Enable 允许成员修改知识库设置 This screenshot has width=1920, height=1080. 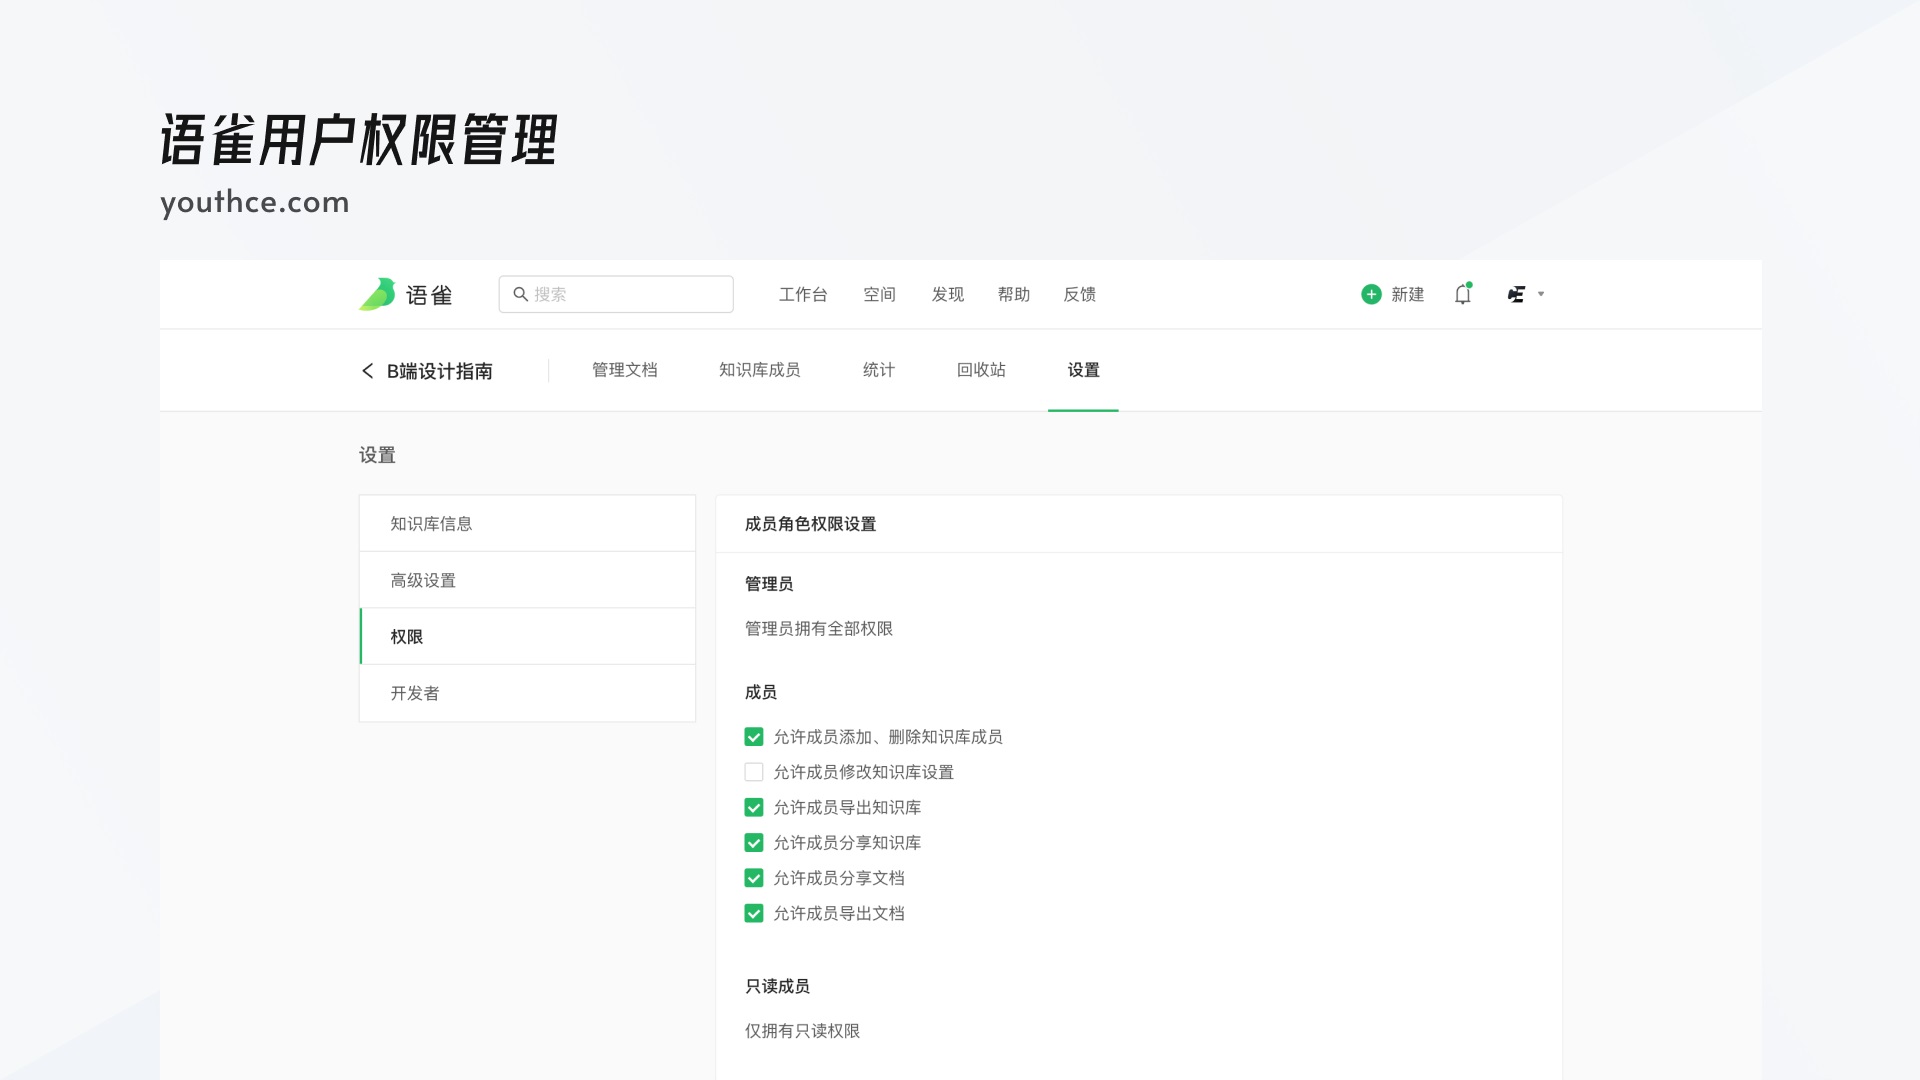[x=753, y=772]
